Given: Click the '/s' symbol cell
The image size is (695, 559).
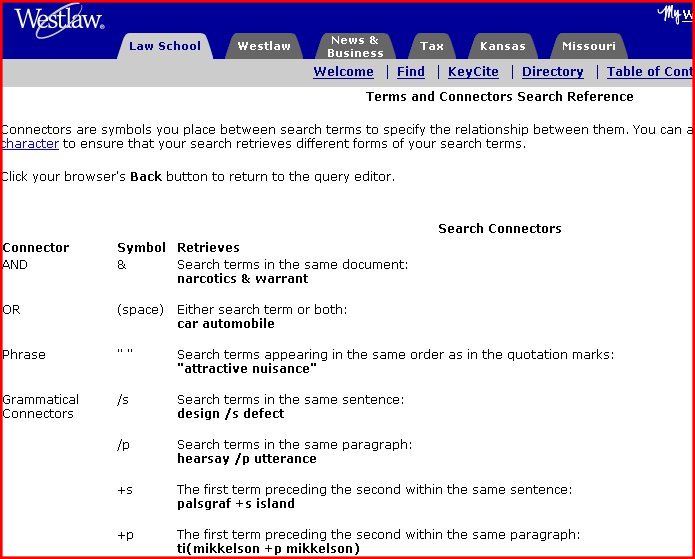Looking at the screenshot, I should click(123, 400).
